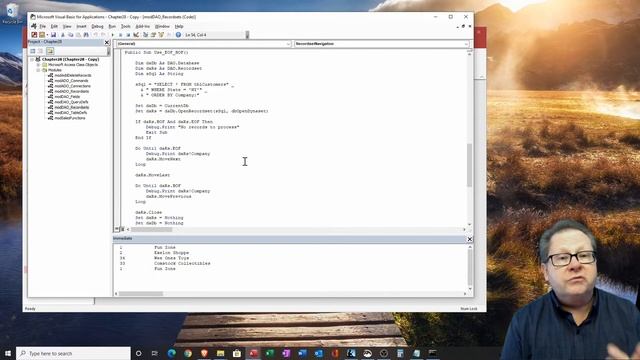Image resolution: width=640 pixels, height=360 pixels.
Task: Open the Help menu
Action: [179, 27]
